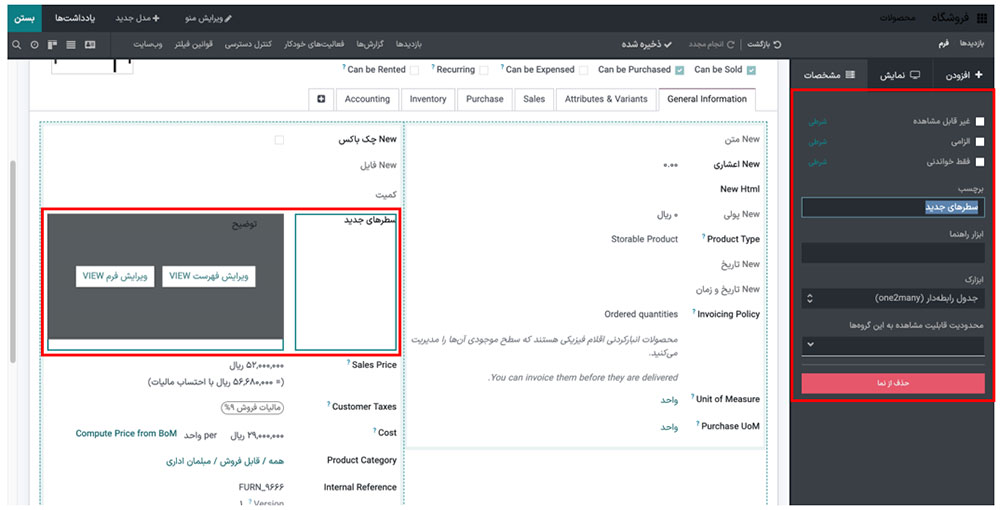The height and width of the screenshot is (510, 1000).
Task: Click the برچسب label input field
Action: pos(893,207)
